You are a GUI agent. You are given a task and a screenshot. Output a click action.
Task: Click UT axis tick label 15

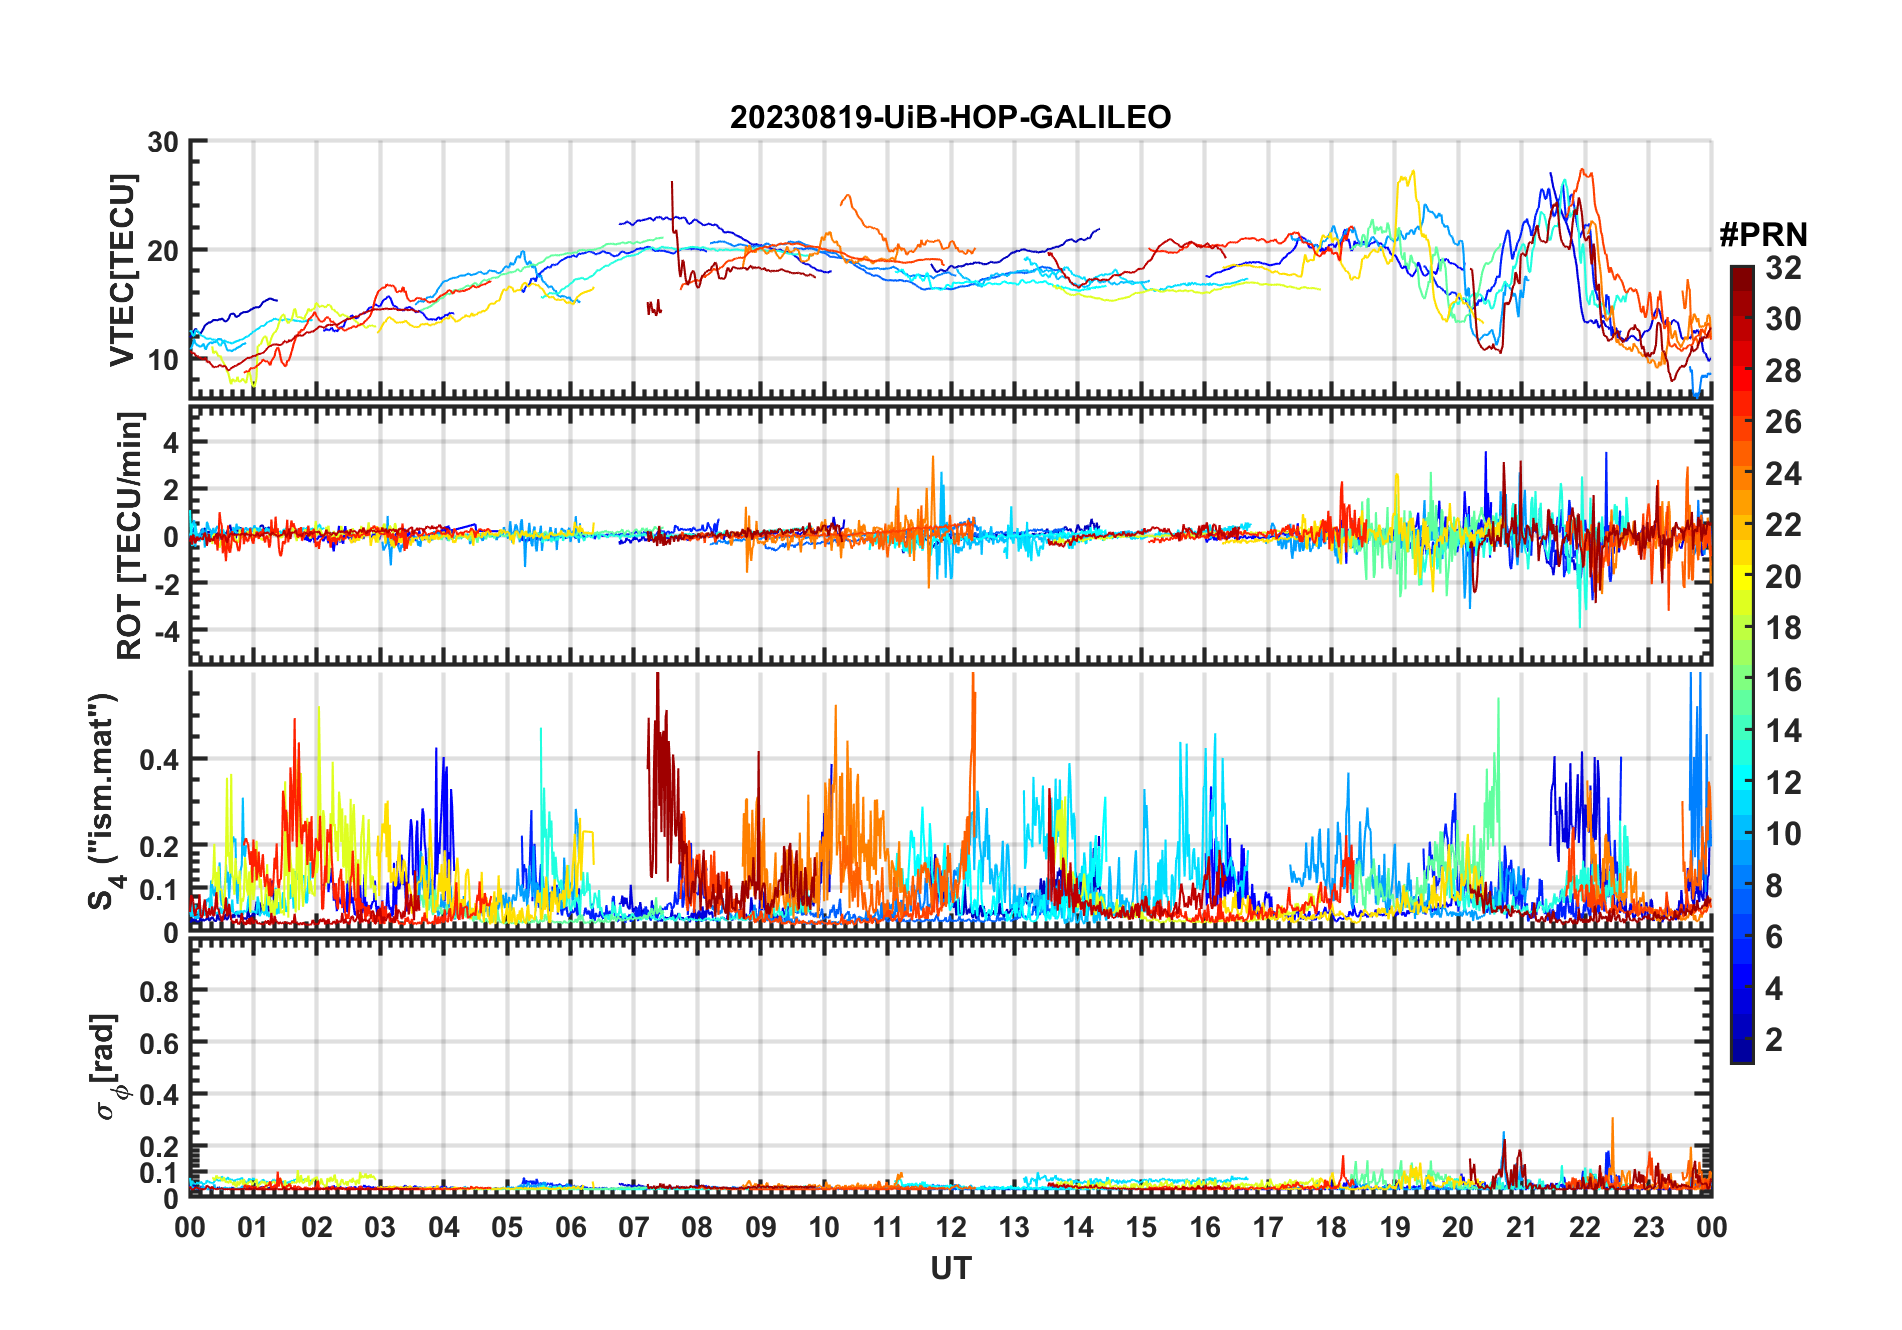(1141, 1227)
